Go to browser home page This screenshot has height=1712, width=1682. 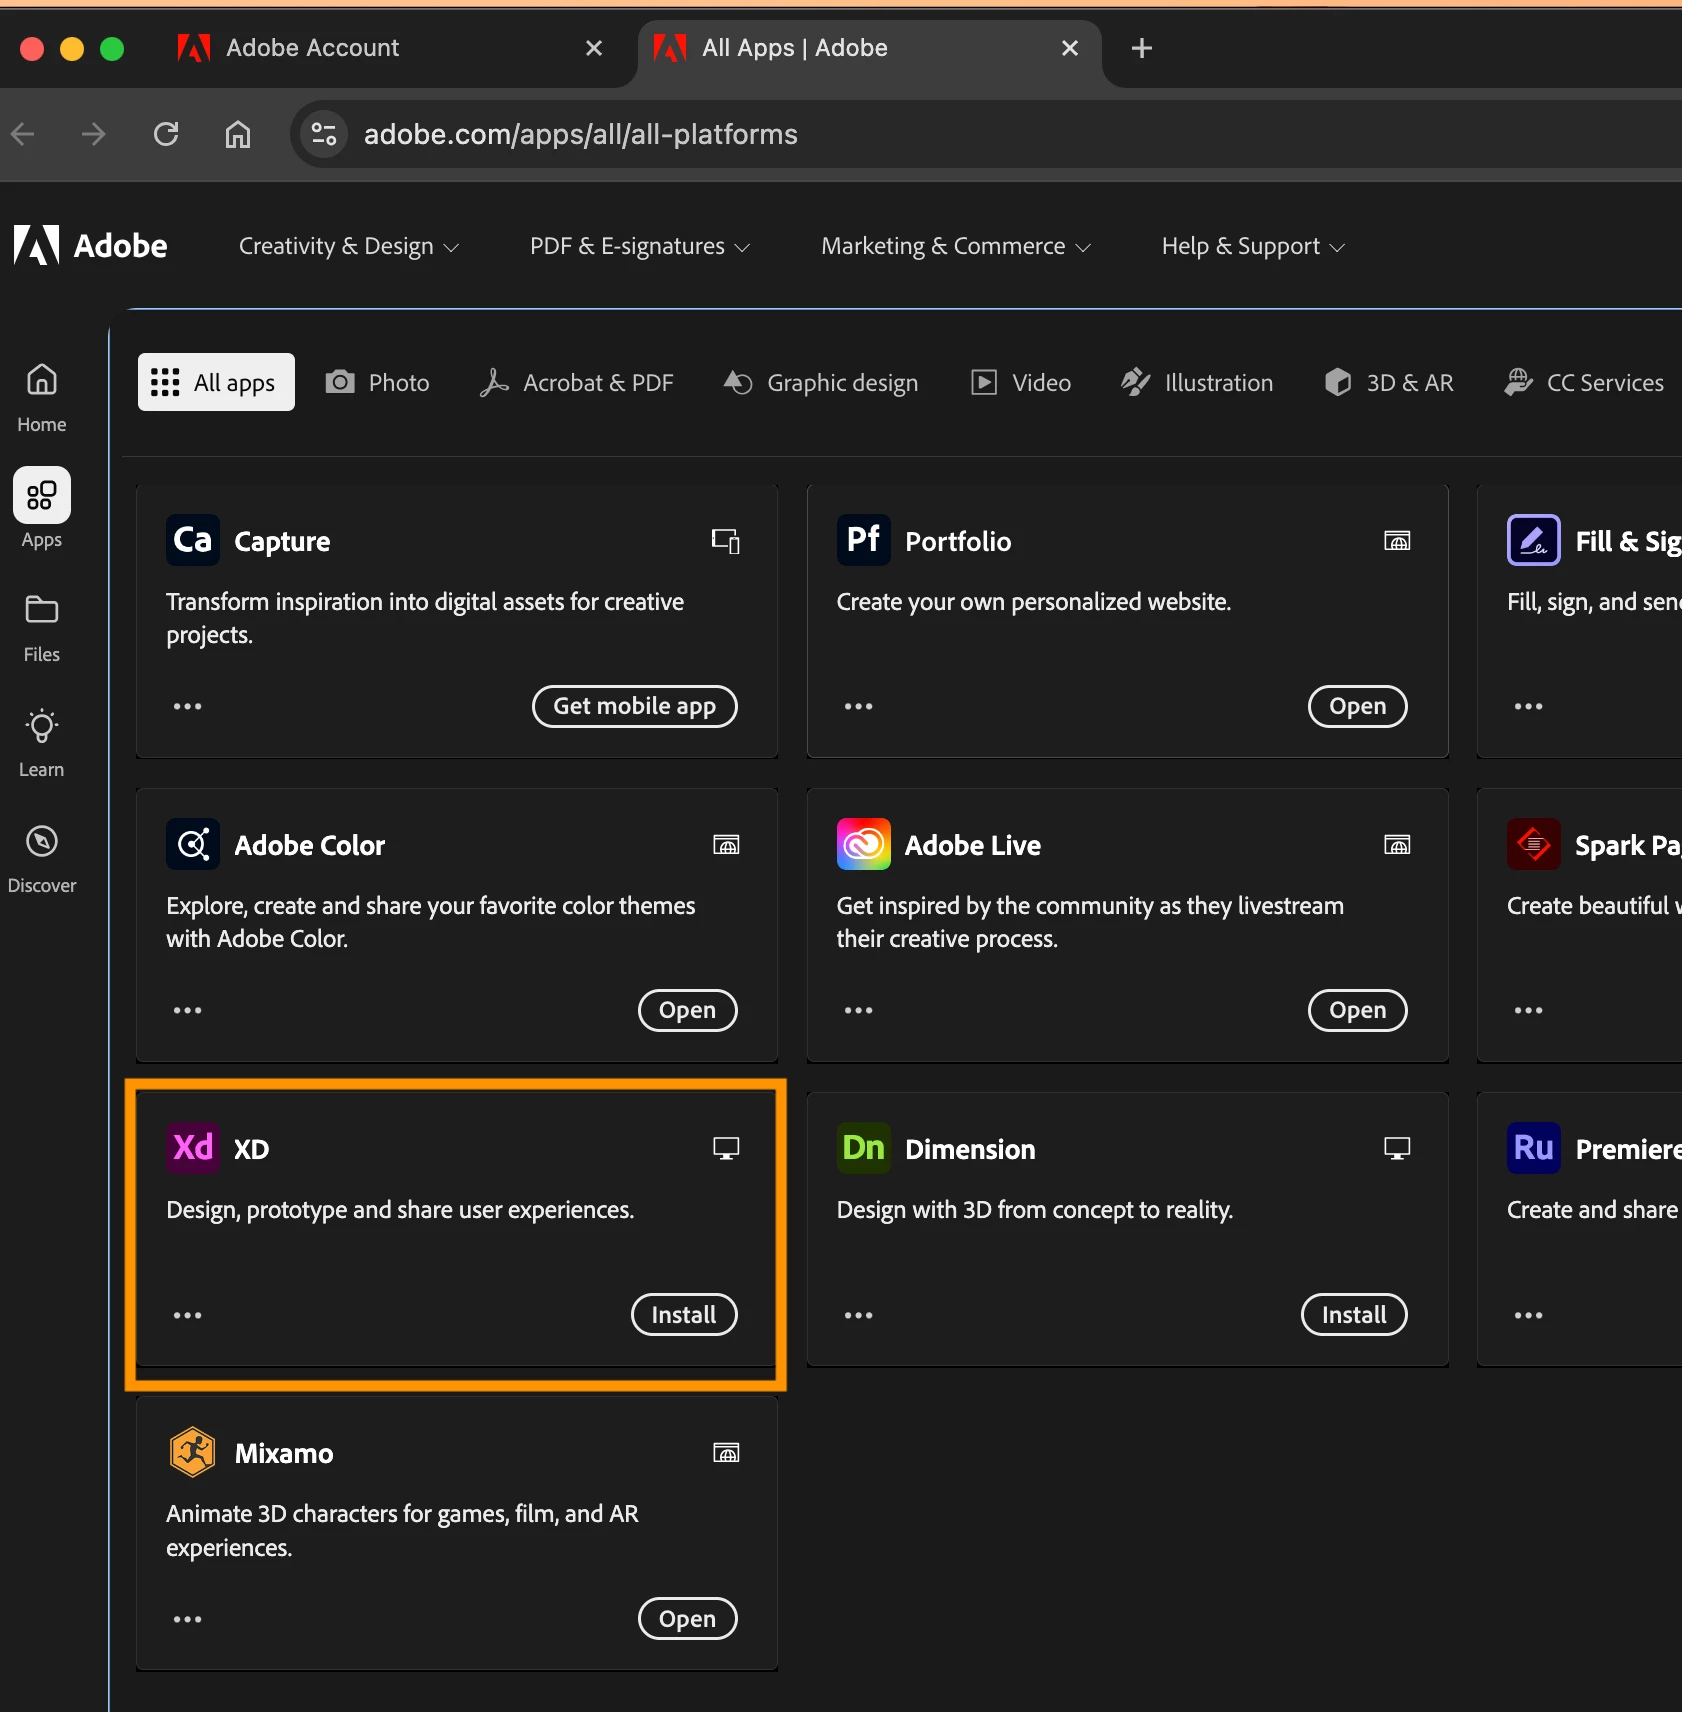[x=238, y=134]
